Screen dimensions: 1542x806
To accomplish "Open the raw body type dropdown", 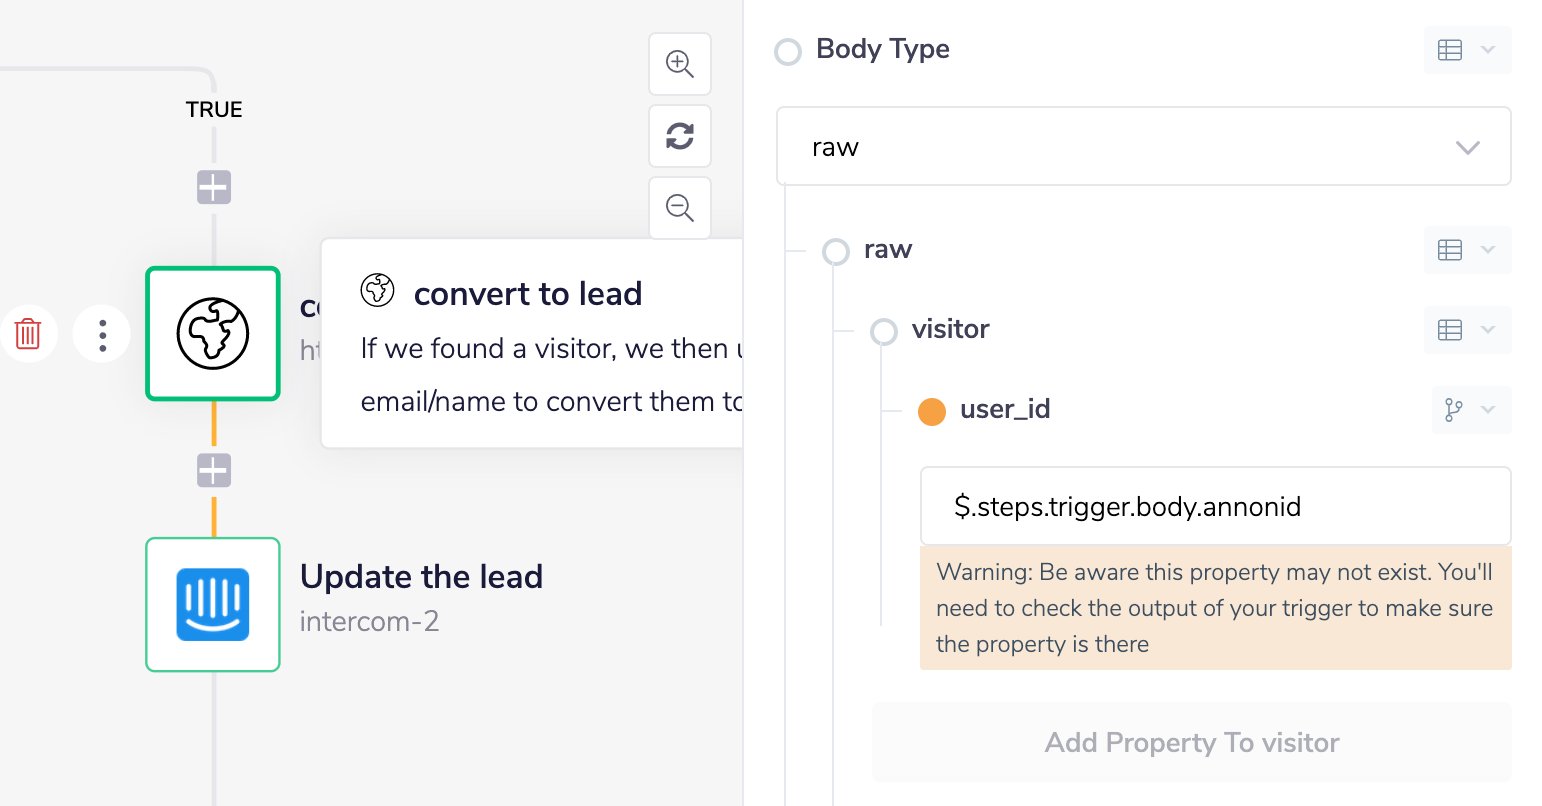I will [x=1143, y=147].
